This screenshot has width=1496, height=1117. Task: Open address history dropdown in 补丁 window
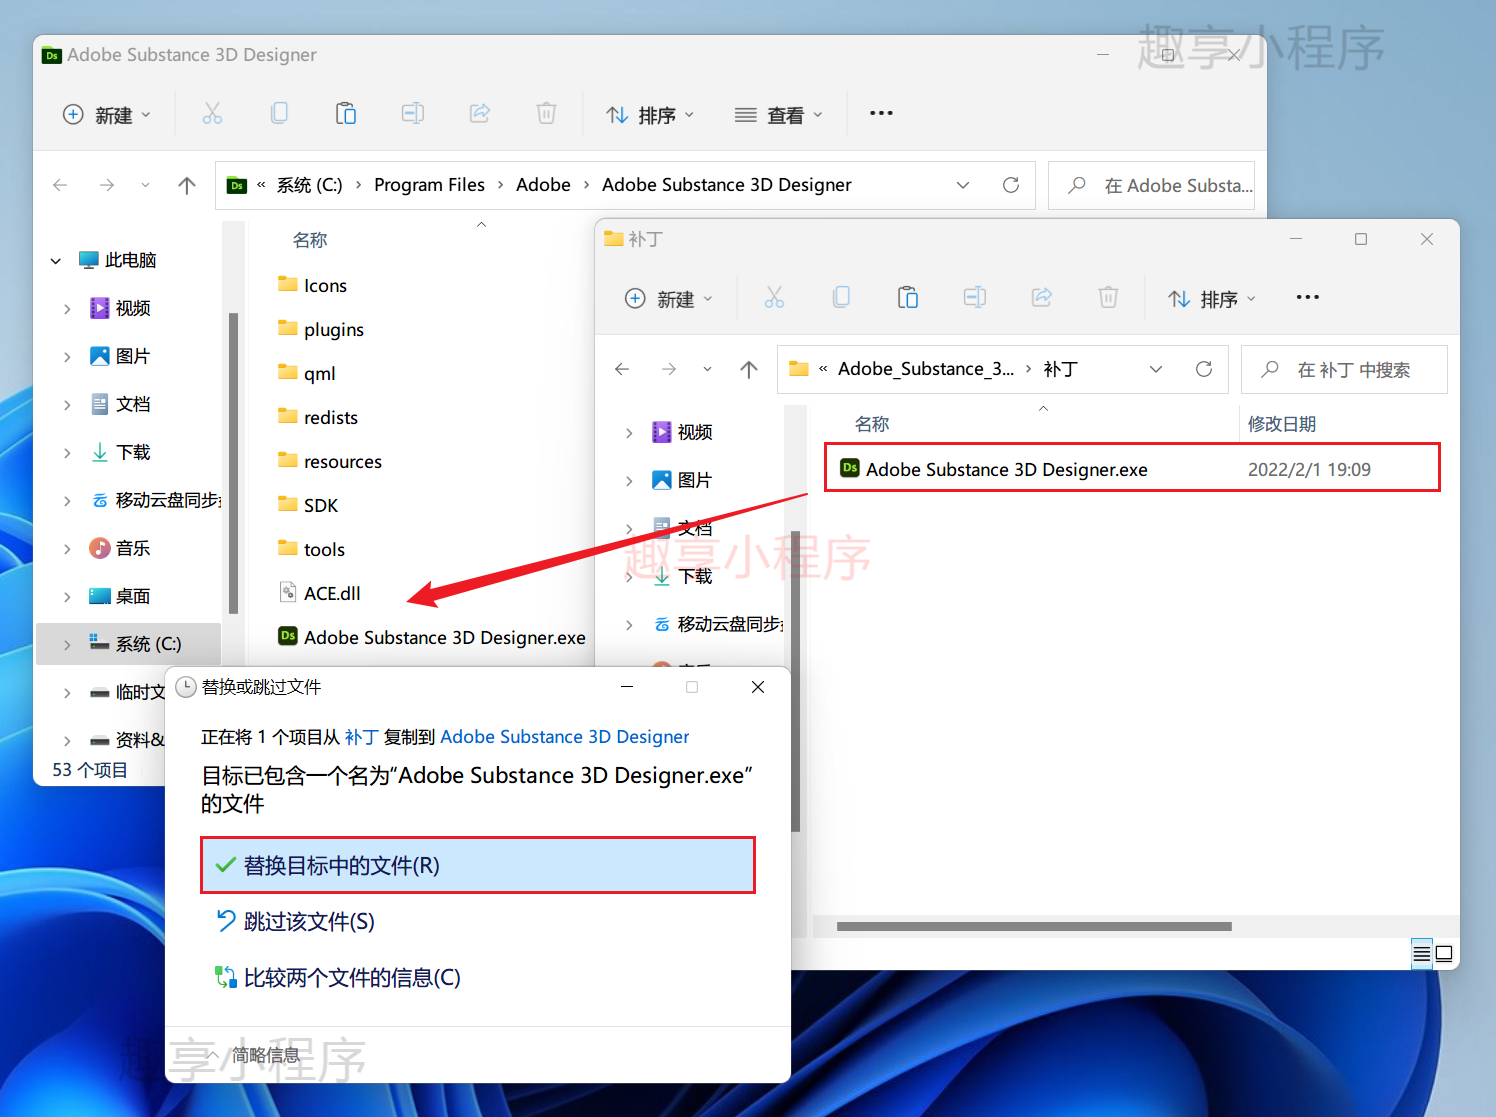[x=1156, y=369]
